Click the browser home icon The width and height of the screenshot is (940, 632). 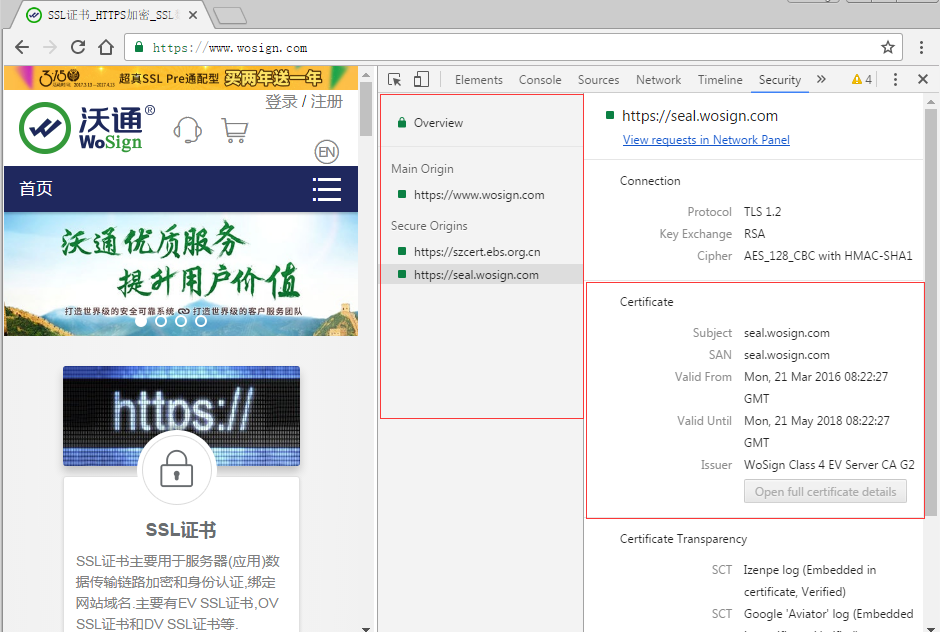106,47
